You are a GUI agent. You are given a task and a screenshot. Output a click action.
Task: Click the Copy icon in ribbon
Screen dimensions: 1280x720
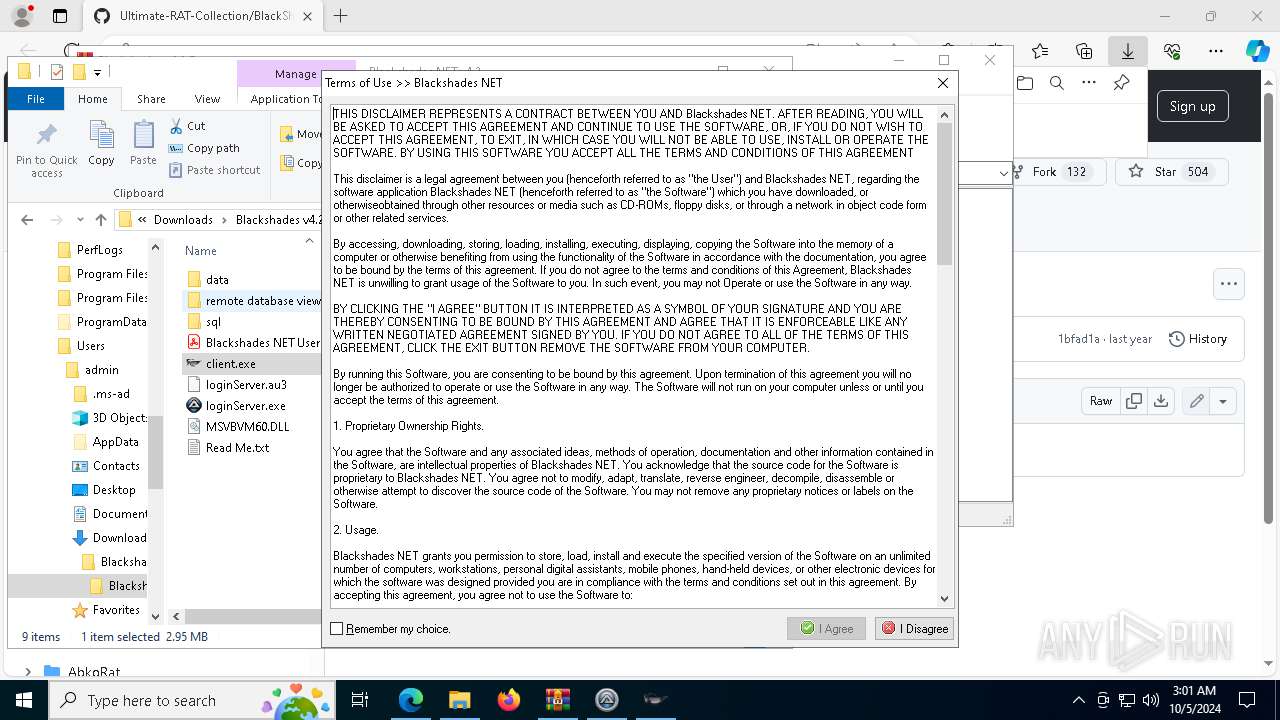coord(101,143)
